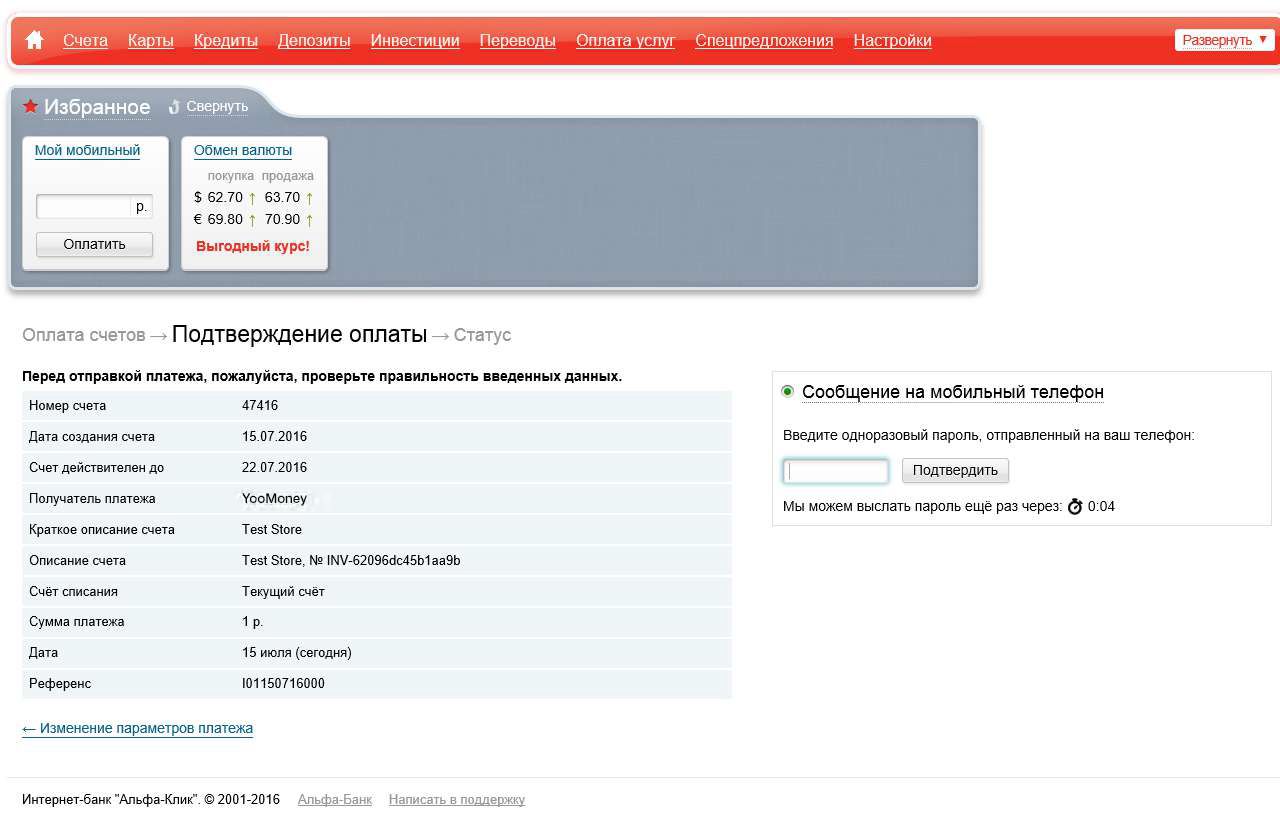This screenshot has height=820, width=1280.
Task: Click invoice number value 47416
Action: 260,406
